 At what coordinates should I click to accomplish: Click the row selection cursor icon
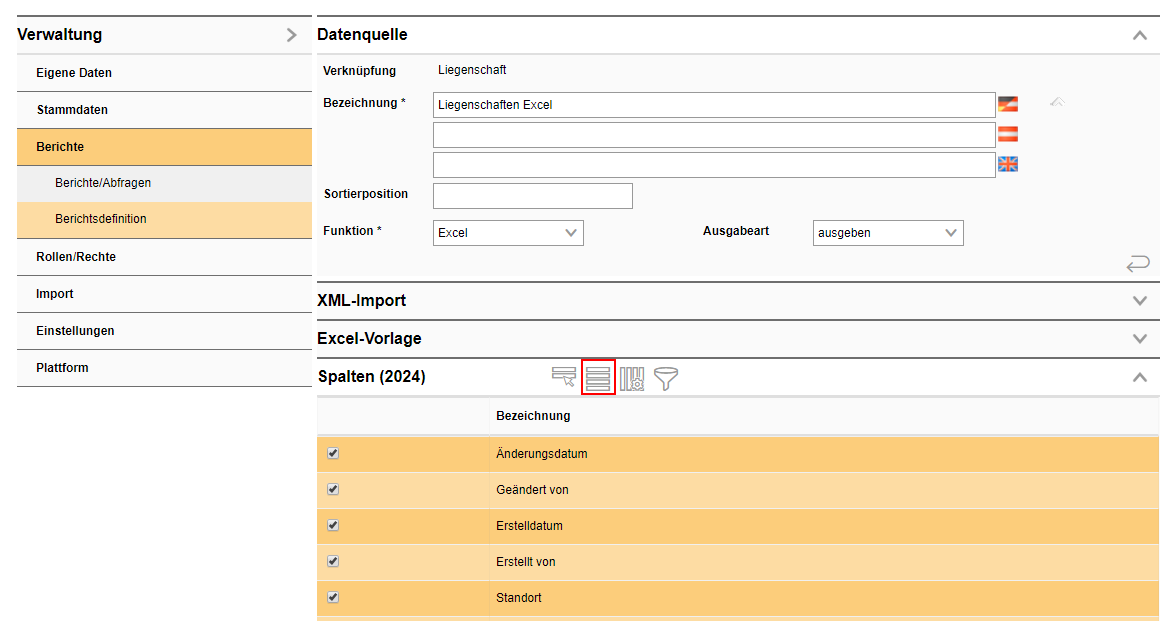[x=564, y=377]
